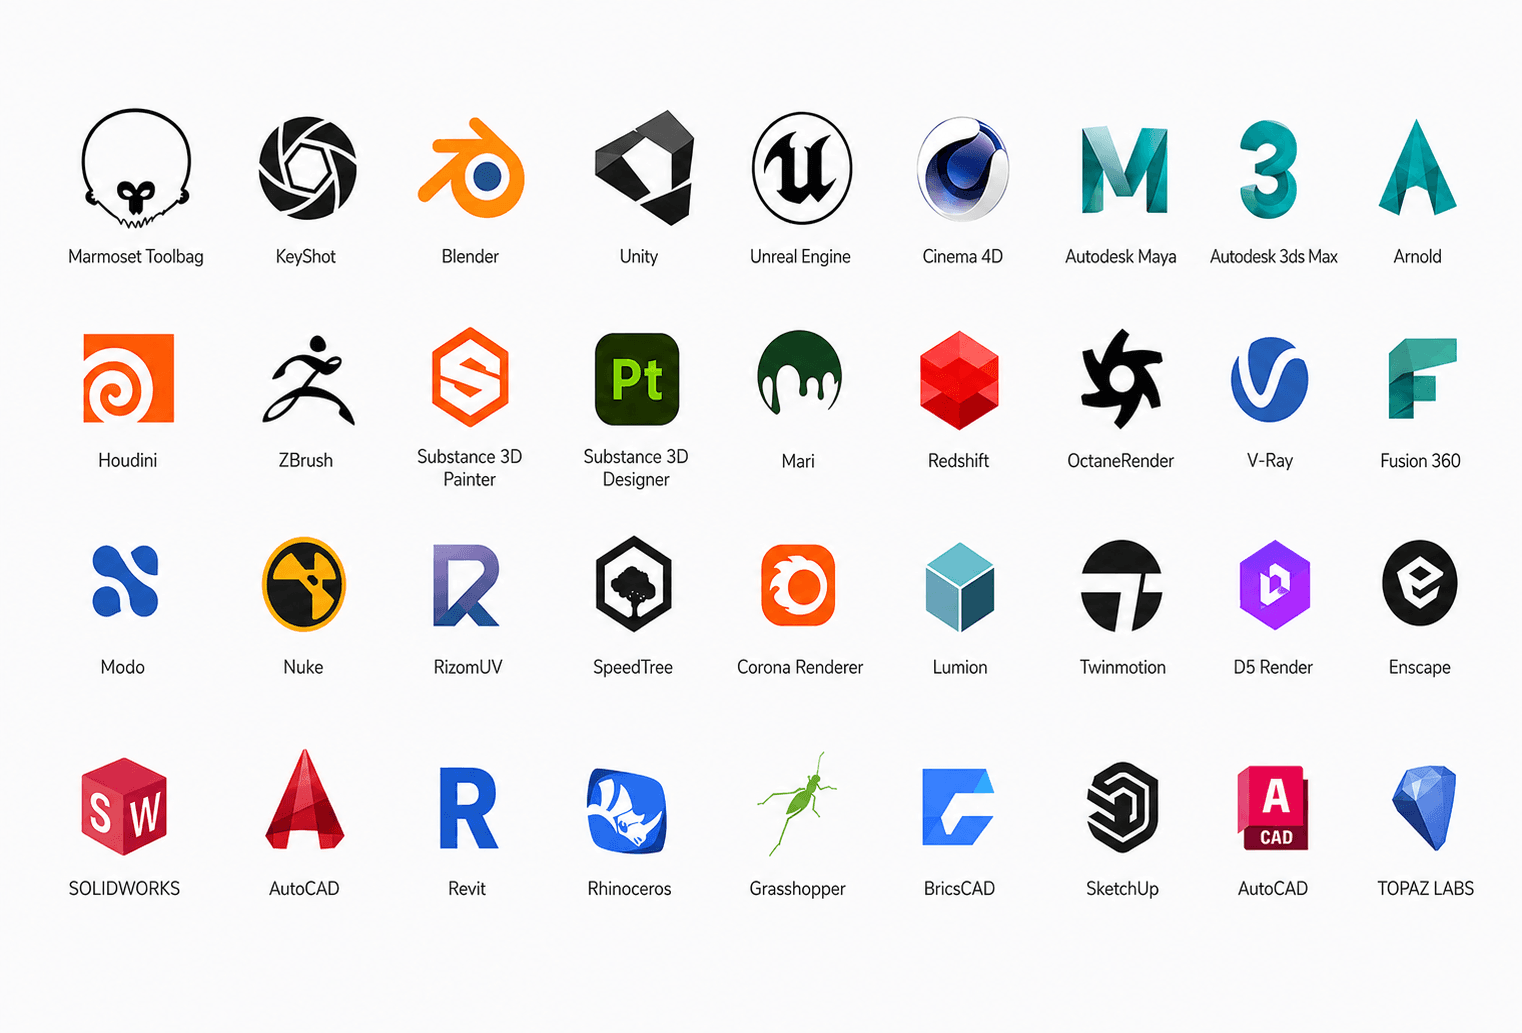Select the Unreal Engine circular U icon

click(802, 168)
